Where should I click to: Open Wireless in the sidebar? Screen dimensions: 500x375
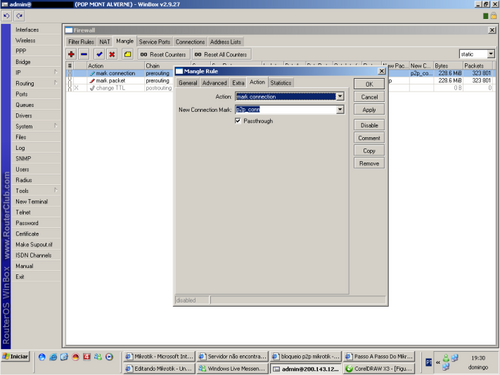click(37, 40)
